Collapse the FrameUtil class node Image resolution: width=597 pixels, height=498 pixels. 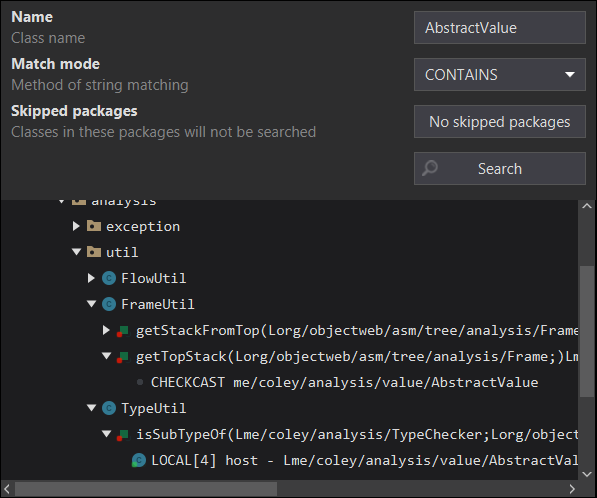[91, 303]
